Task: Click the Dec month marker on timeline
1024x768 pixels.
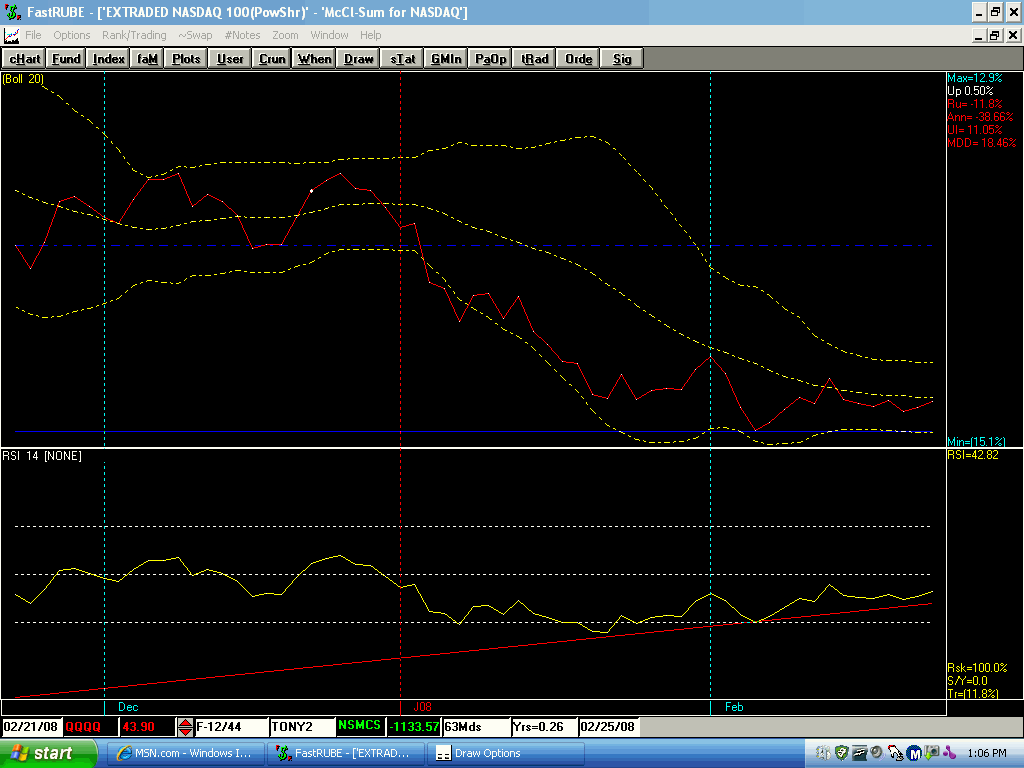Action: pos(128,707)
